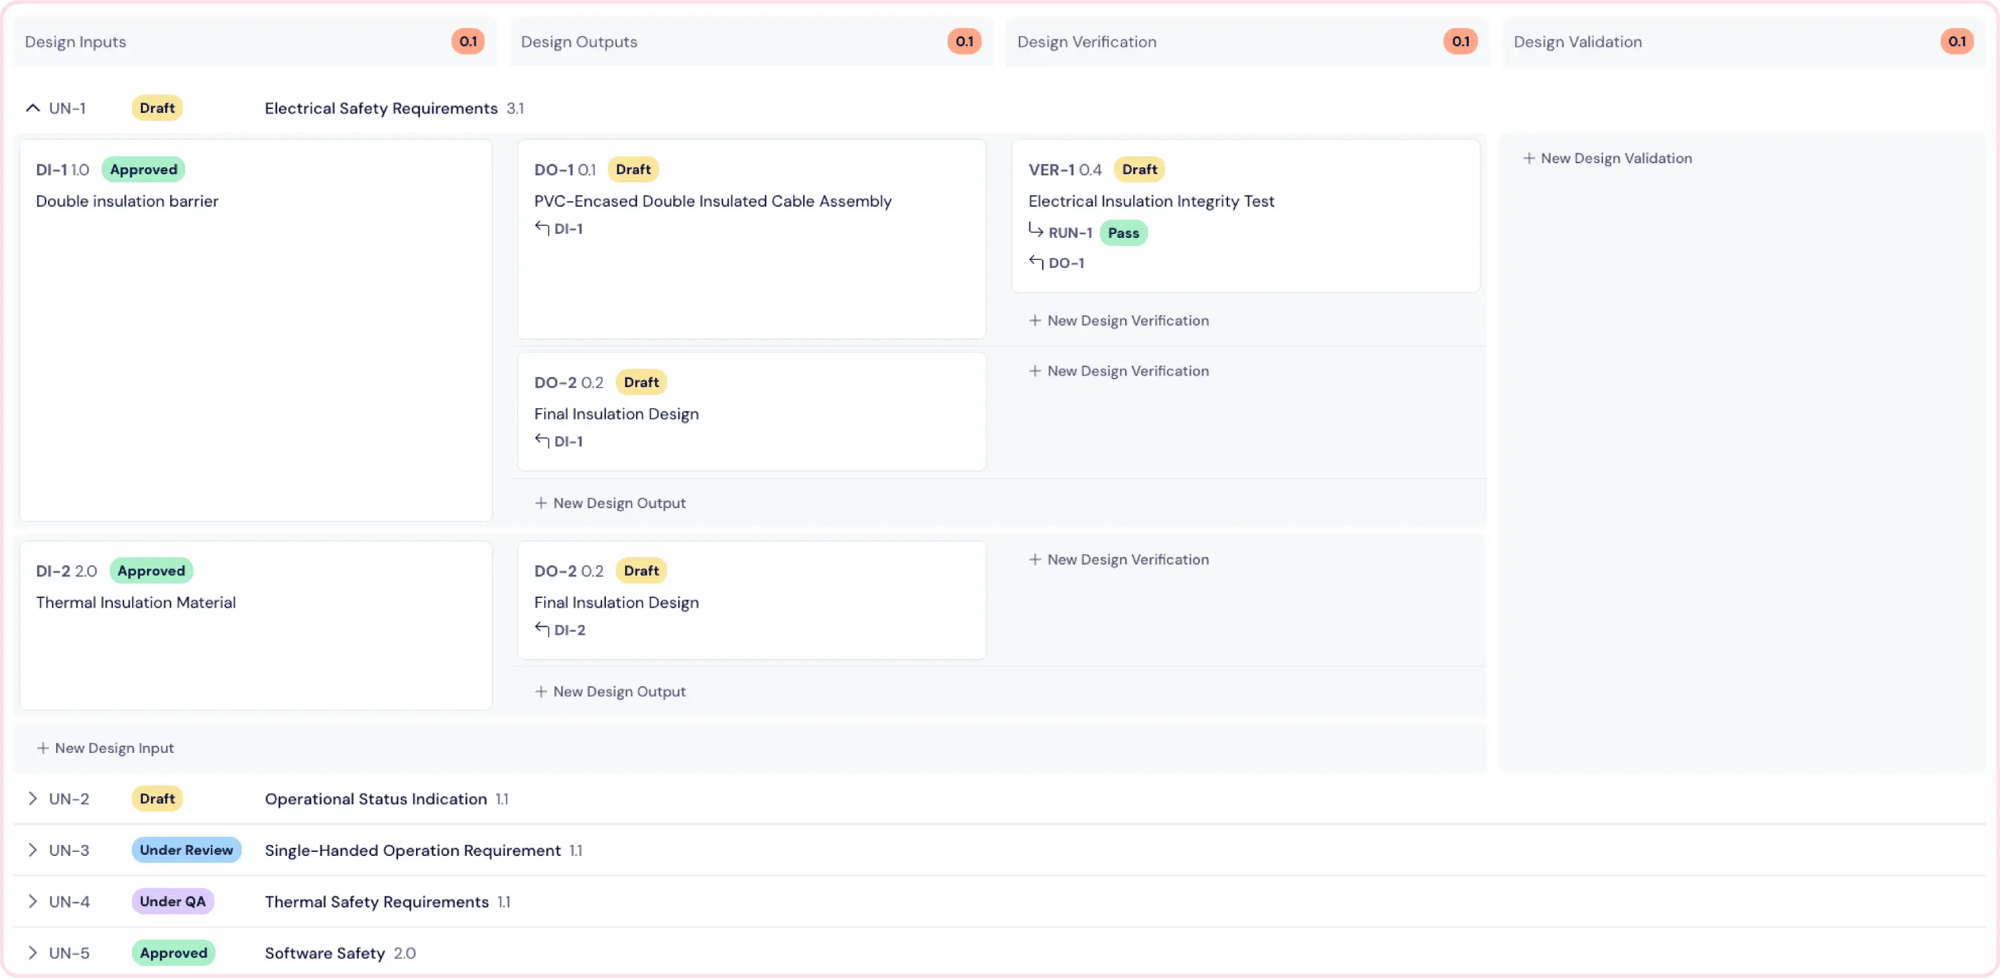Click the plus icon for New Design Input
The width and height of the screenshot is (2000, 978).
(43, 748)
